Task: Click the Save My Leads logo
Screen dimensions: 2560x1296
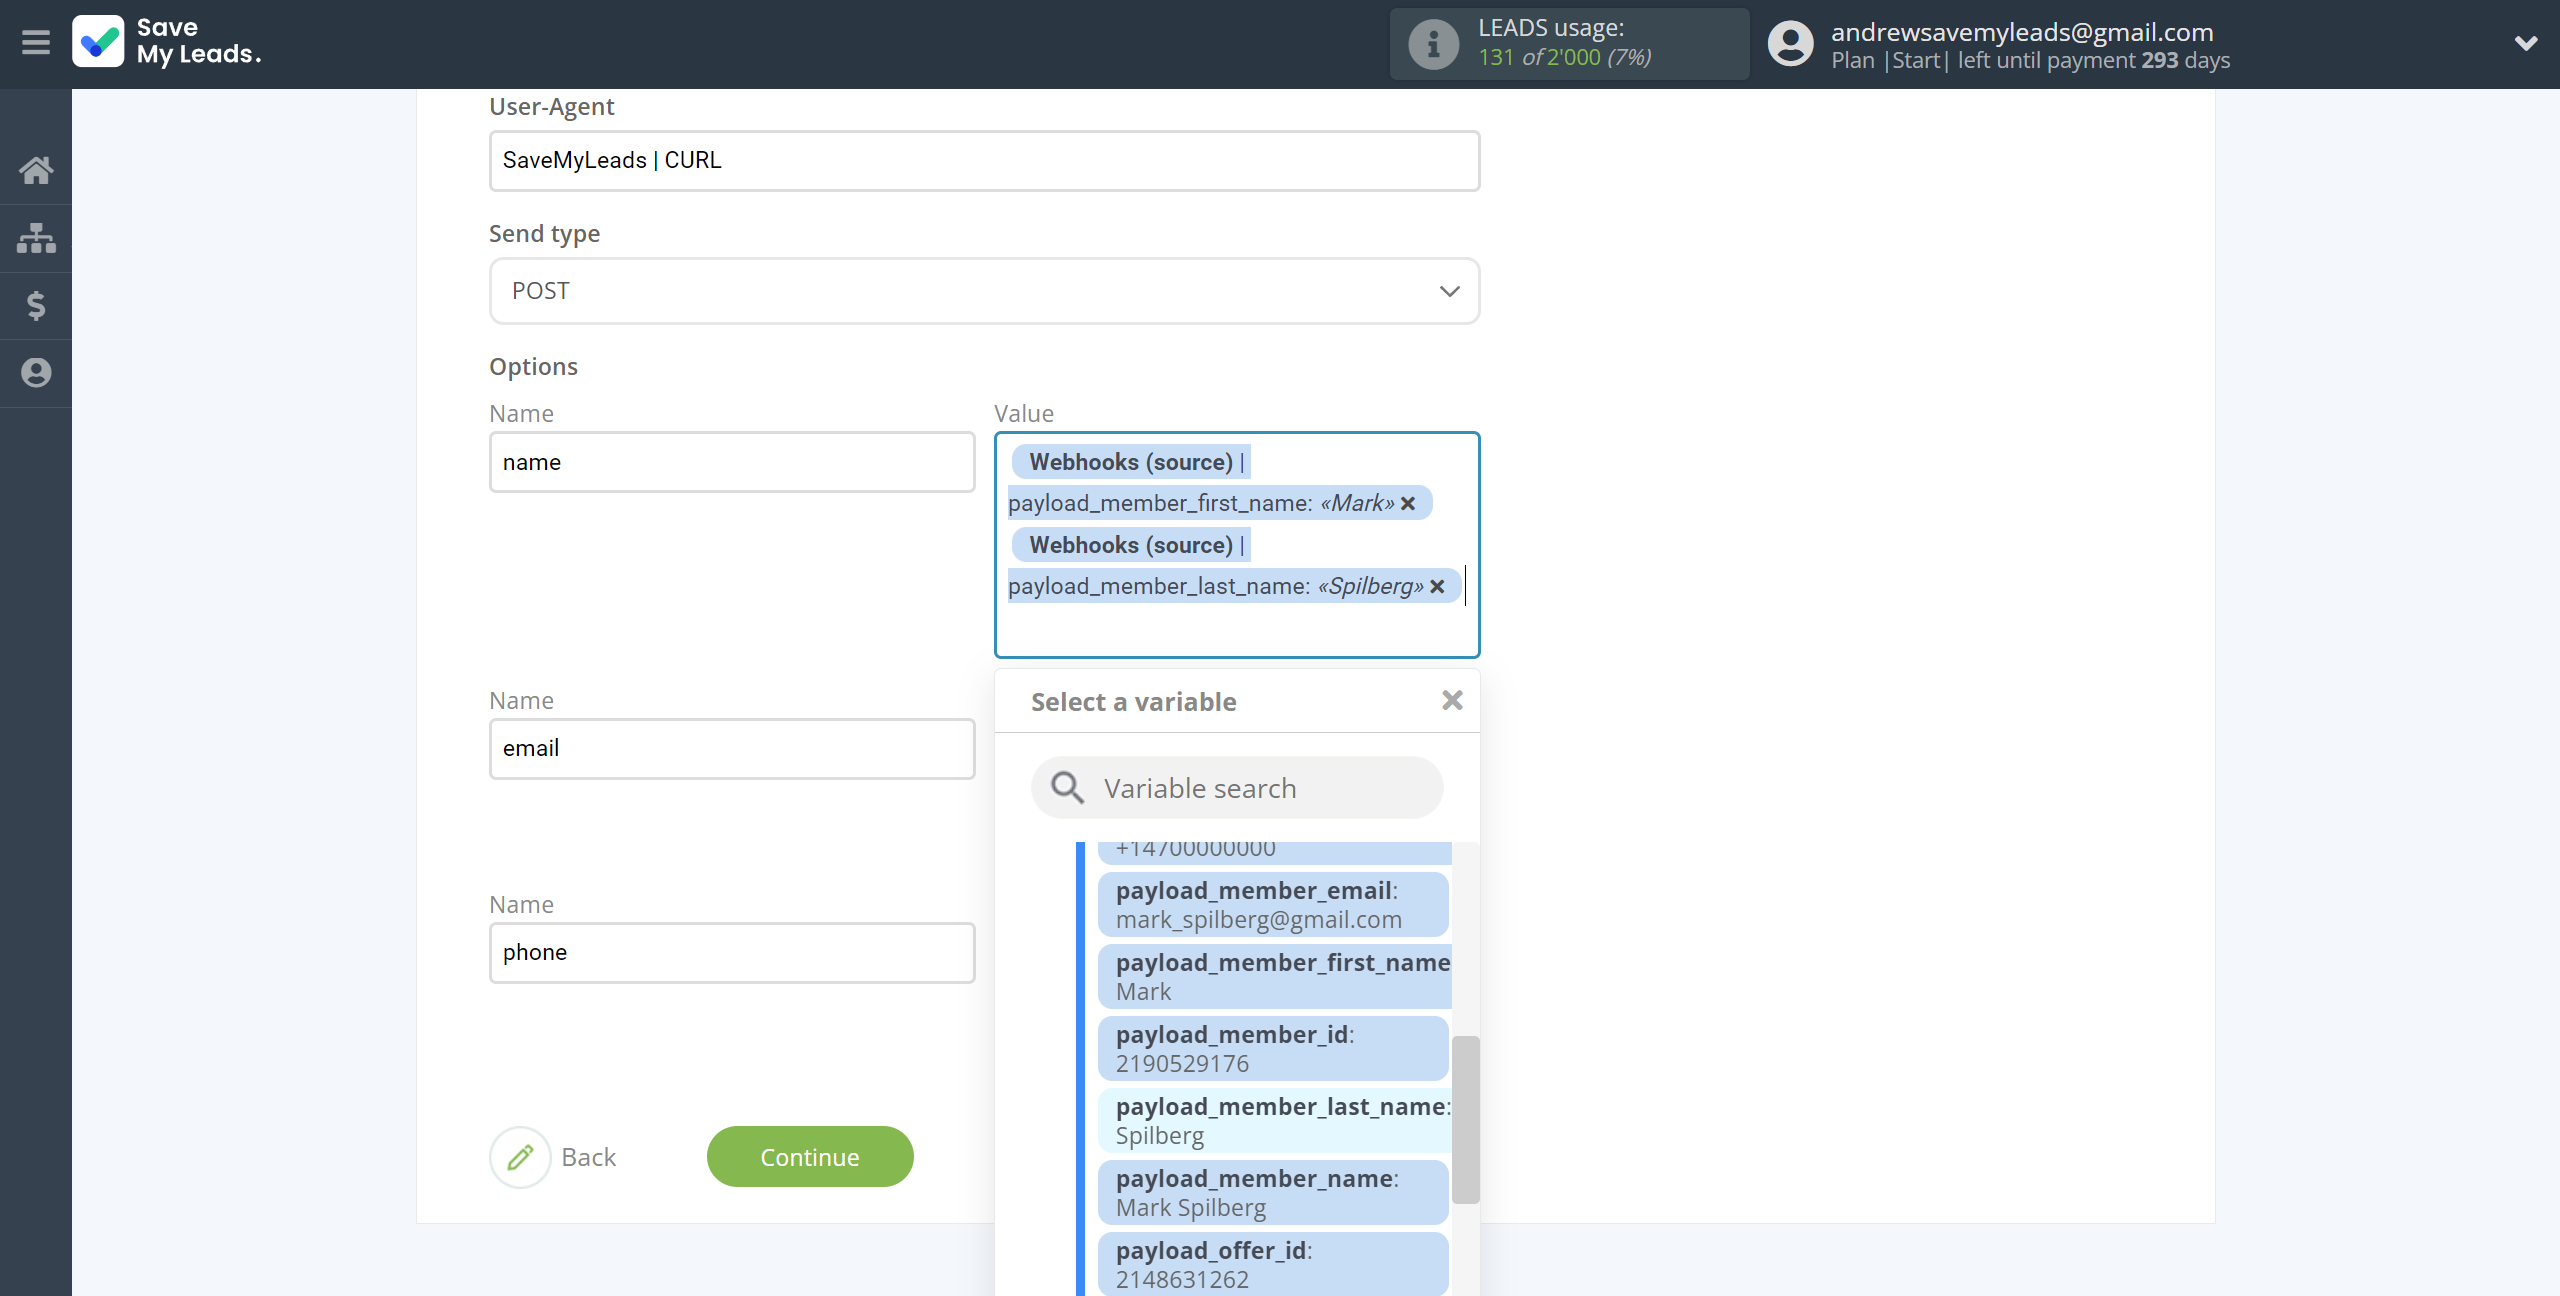Action: click(167, 42)
